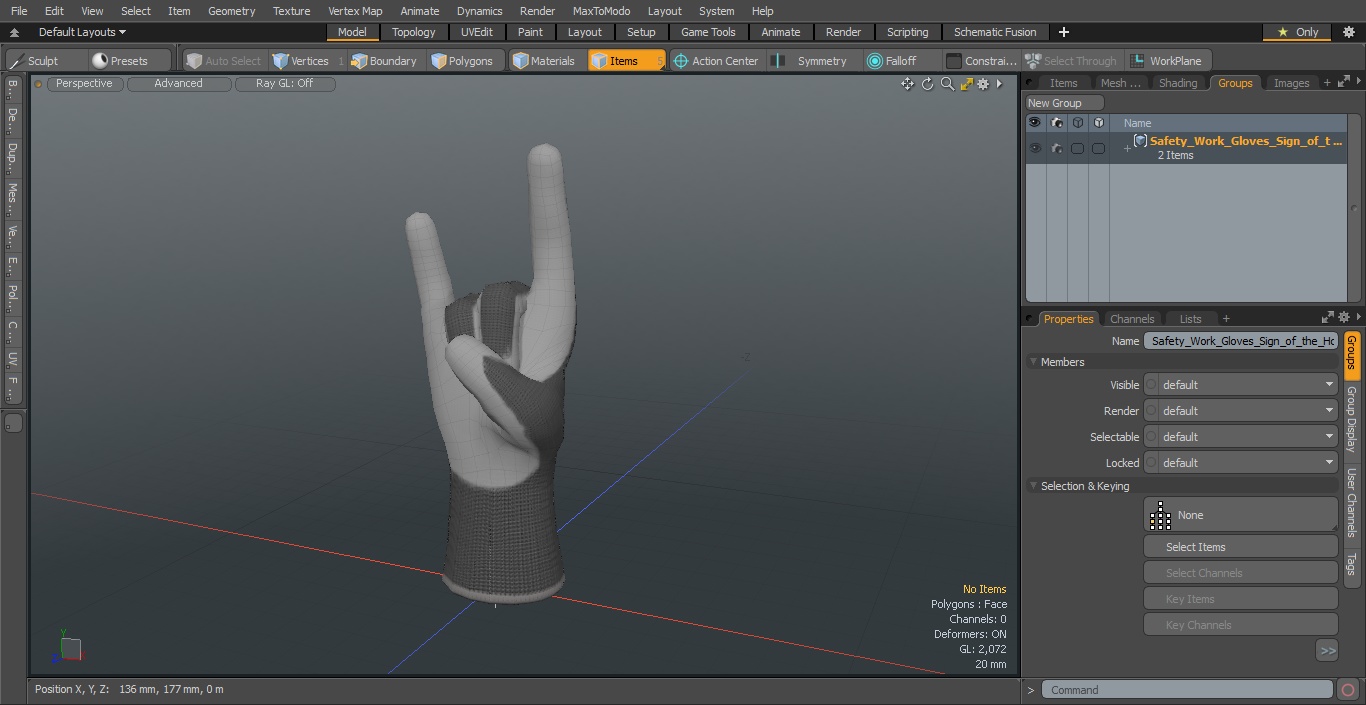This screenshot has height=705, width=1366.
Task: Click the eye visibility column header
Action: pyautogui.click(x=1034, y=123)
